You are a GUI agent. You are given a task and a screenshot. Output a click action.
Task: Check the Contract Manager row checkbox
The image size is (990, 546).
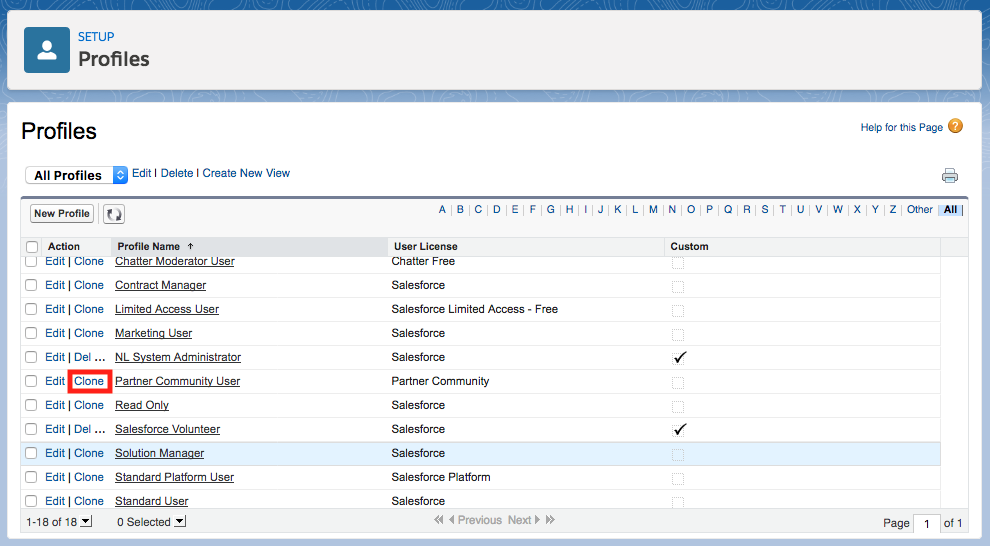(31, 285)
